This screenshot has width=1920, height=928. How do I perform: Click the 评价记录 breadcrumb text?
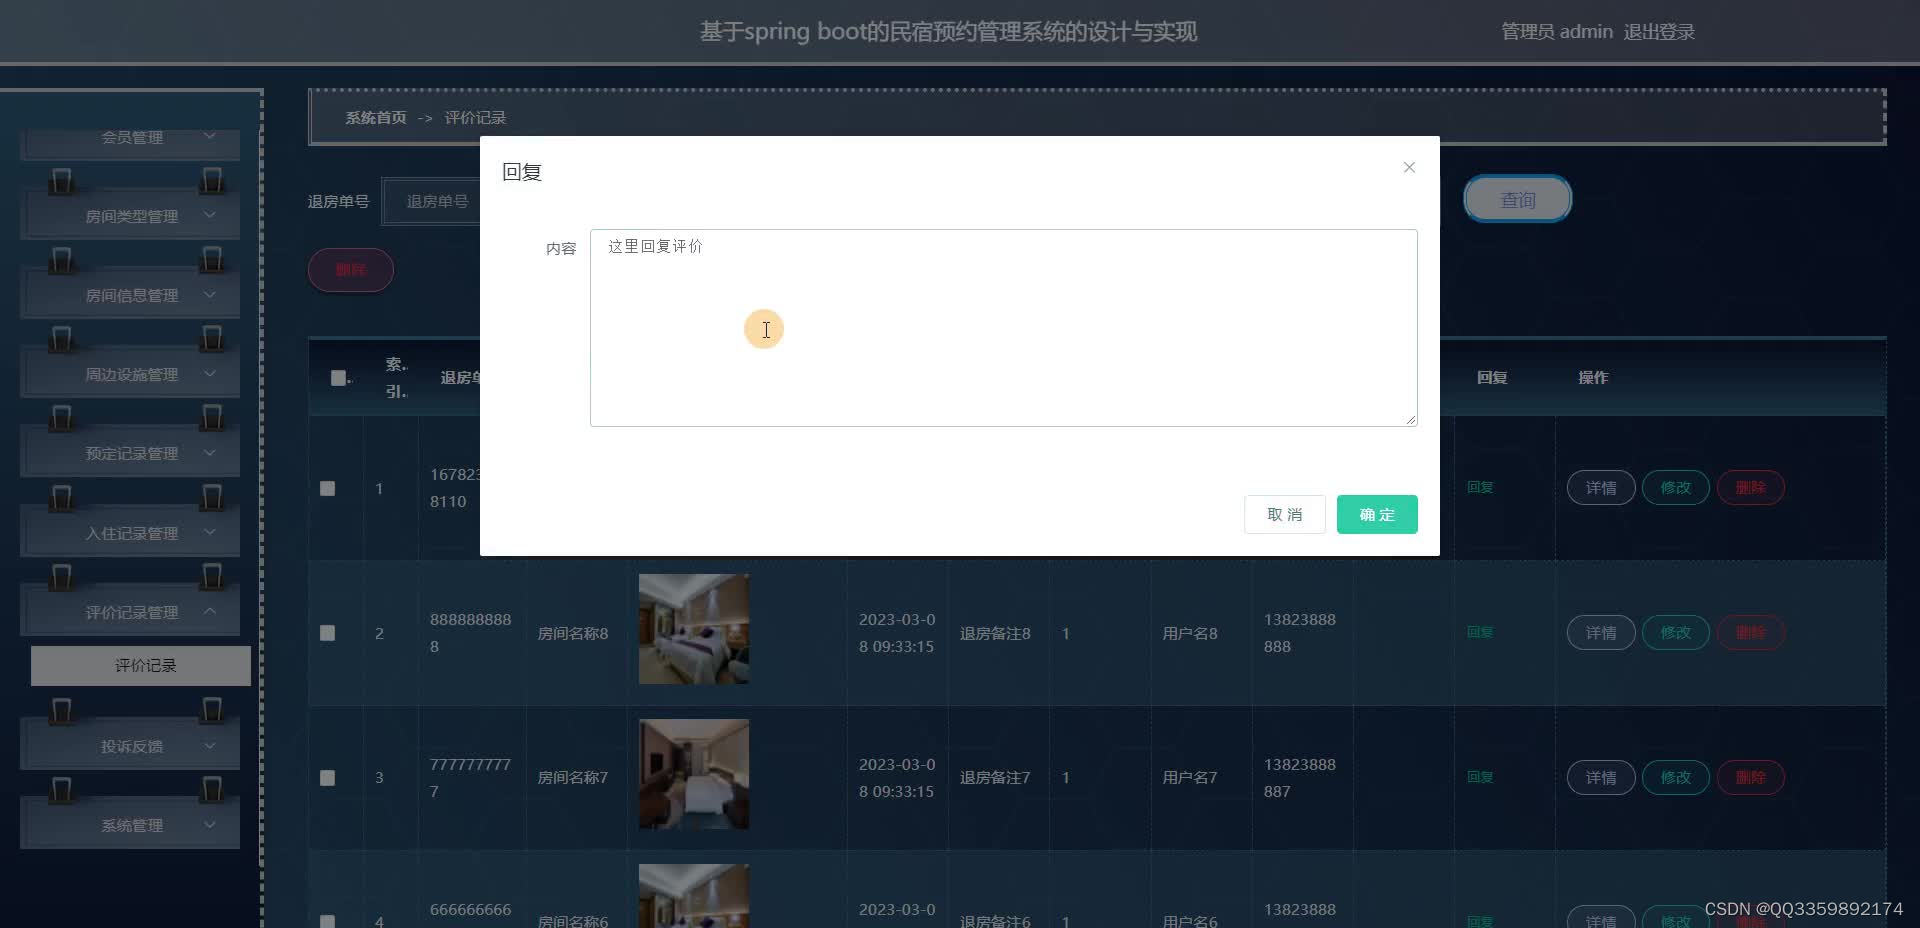point(475,118)
